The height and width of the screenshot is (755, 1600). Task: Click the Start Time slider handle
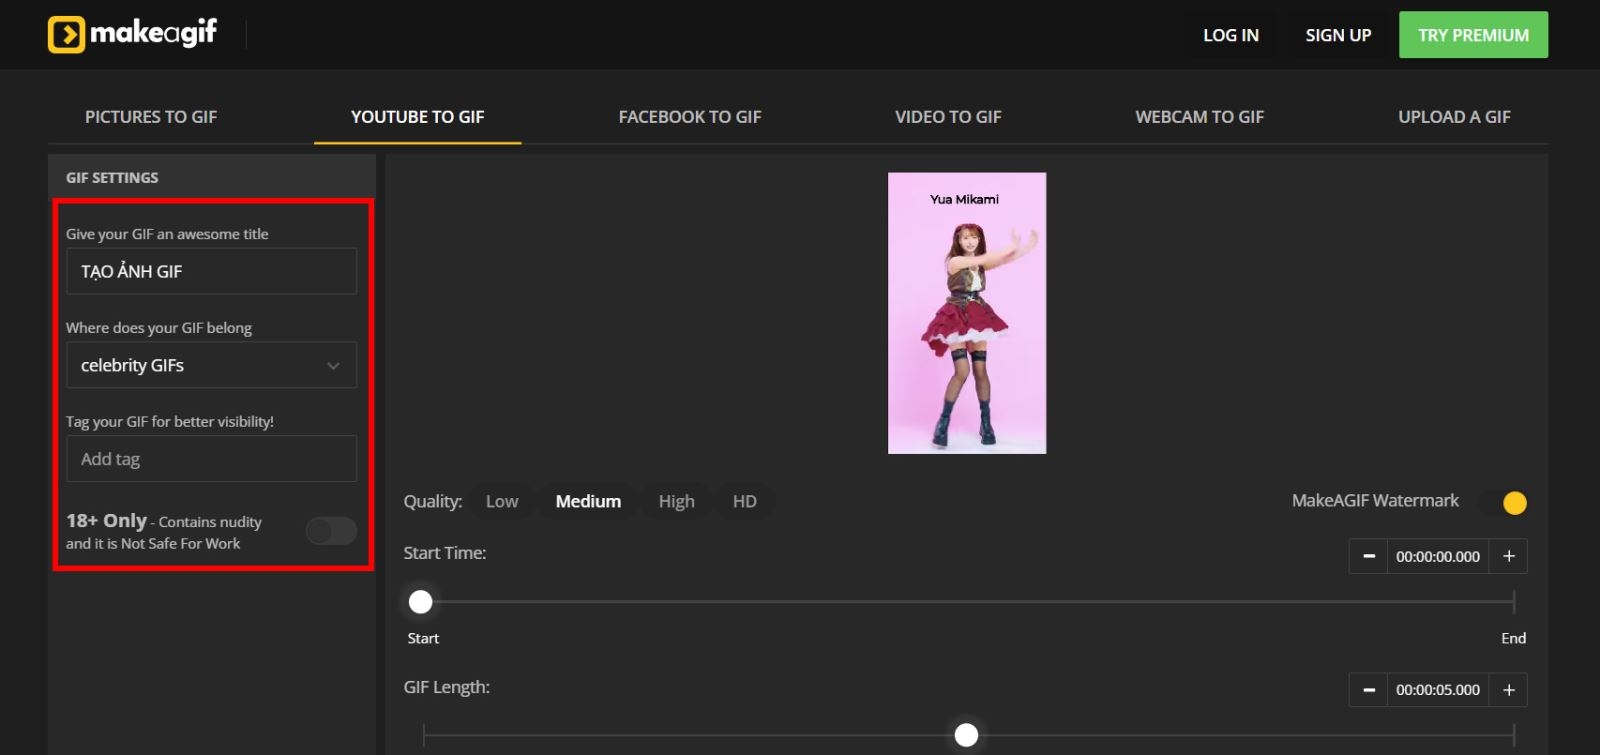coord(421,602)
